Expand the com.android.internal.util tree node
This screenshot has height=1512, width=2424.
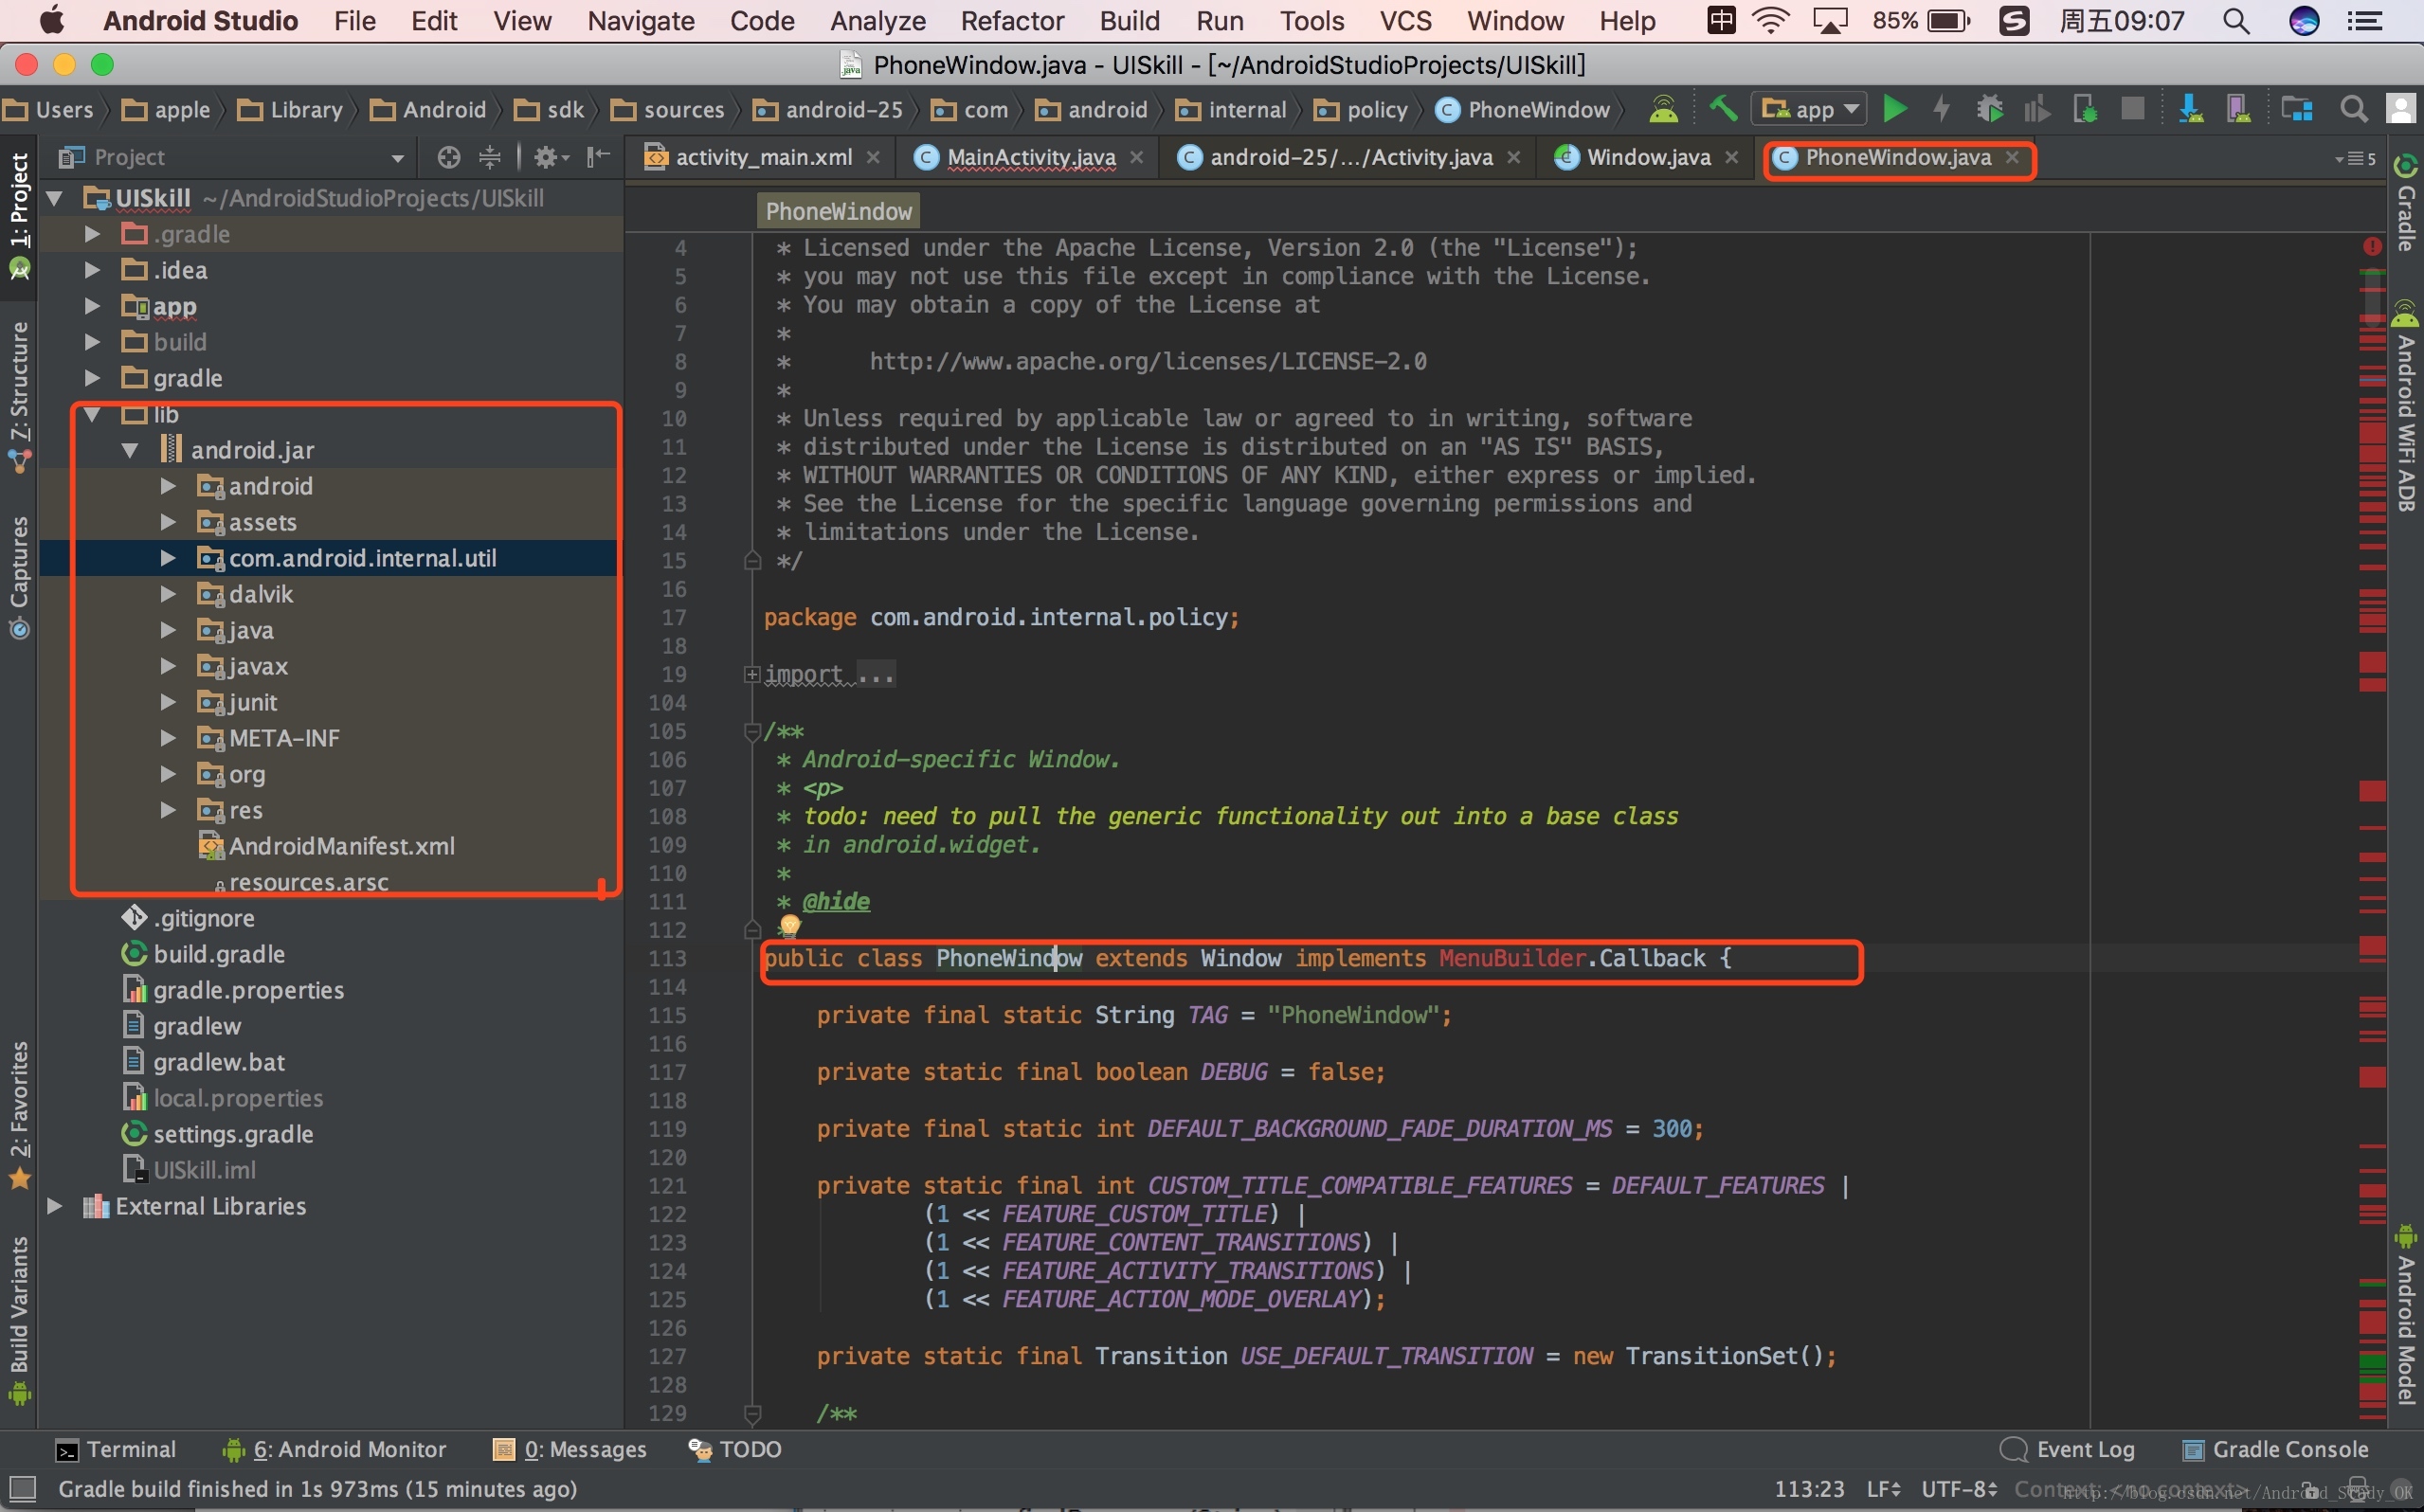click(168, 556)
